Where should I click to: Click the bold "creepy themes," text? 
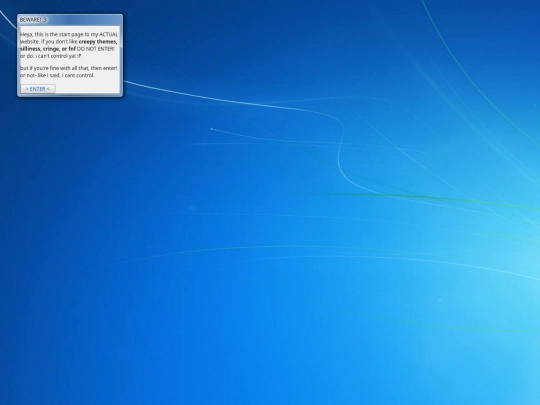tap(98, 42)
